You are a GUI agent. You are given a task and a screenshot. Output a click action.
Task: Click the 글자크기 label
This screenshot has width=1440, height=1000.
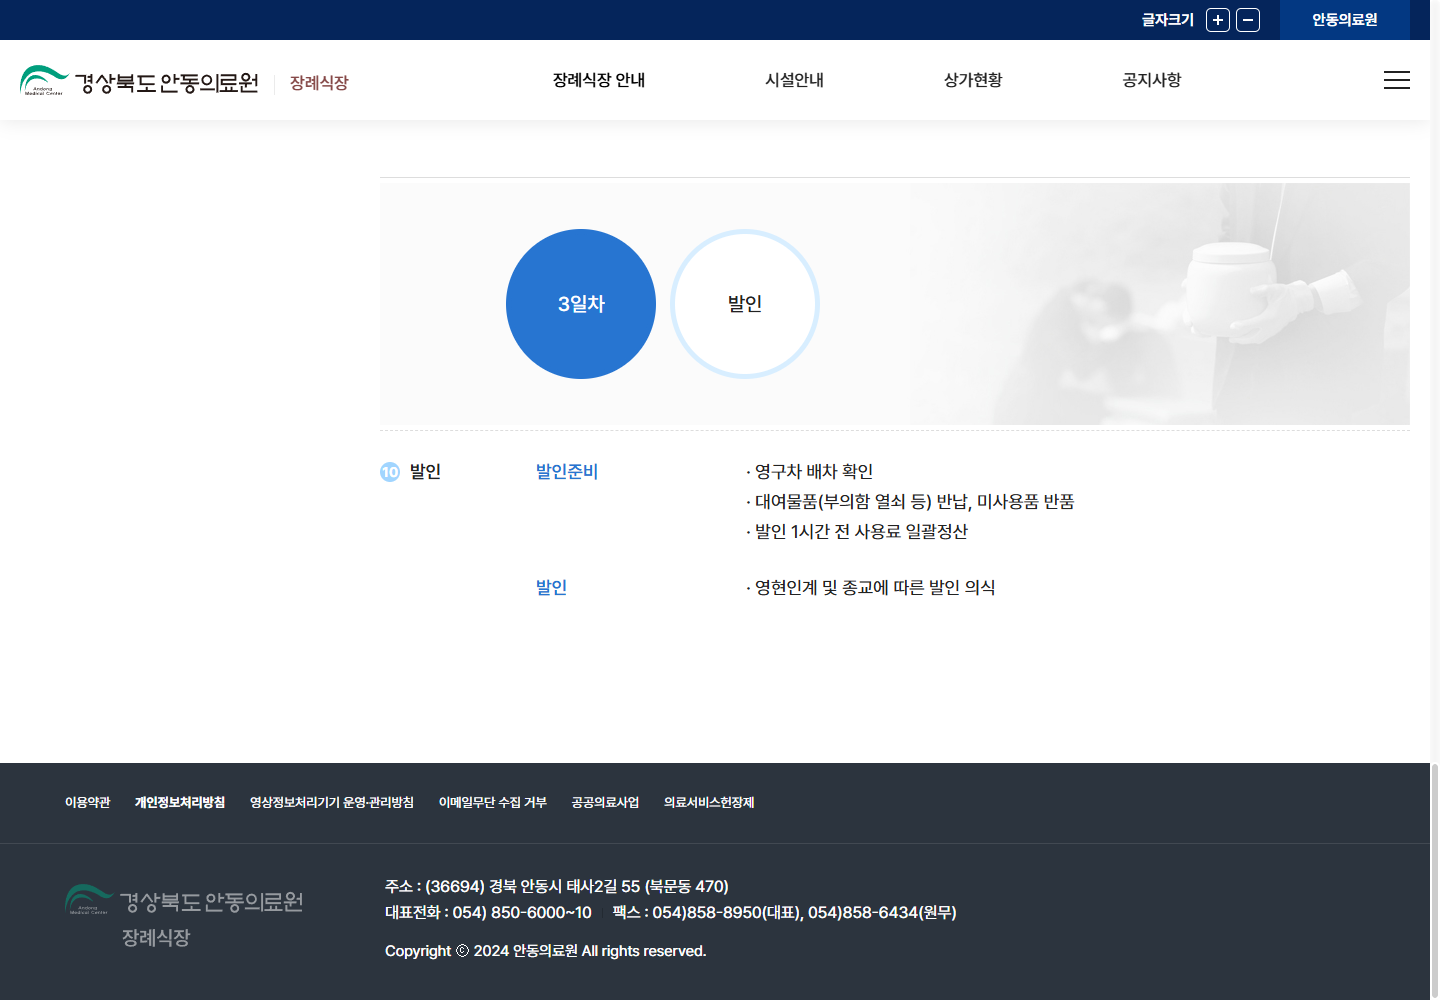[1168, 20]
